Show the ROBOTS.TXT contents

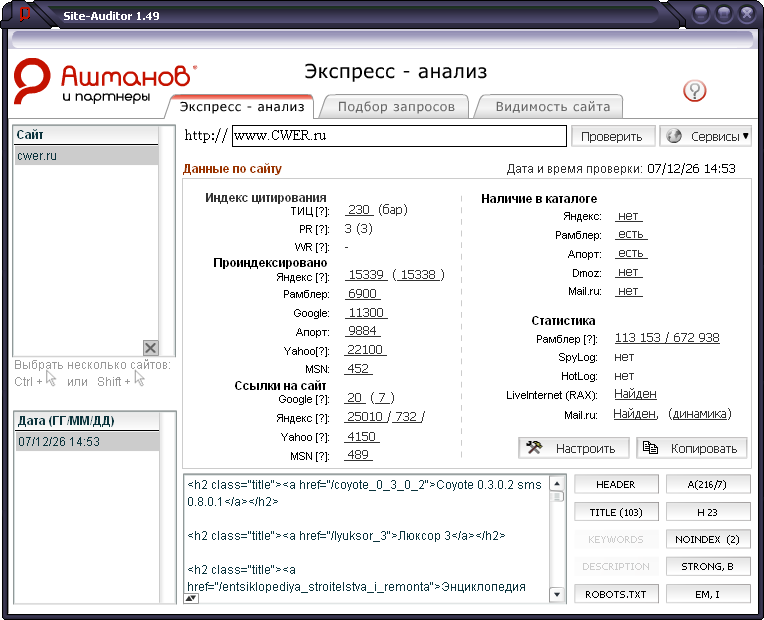coord(615,594)
